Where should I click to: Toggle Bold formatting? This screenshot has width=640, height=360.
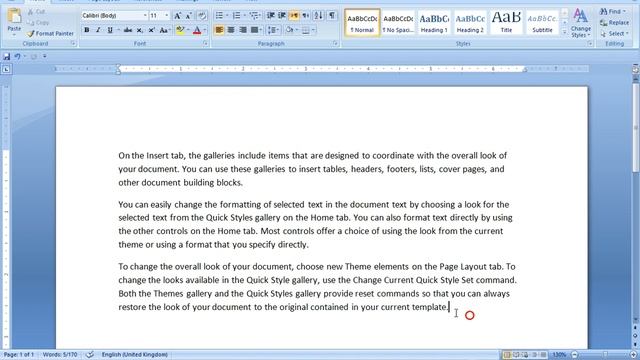[87, 30]
